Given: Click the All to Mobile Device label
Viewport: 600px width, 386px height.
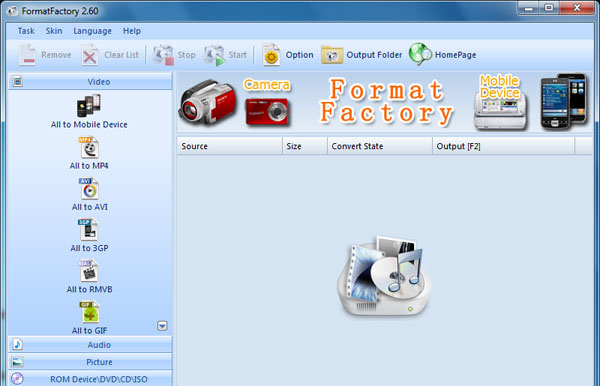Looking at the screenshot, I should pyautogui.click(x=89, y=124).
